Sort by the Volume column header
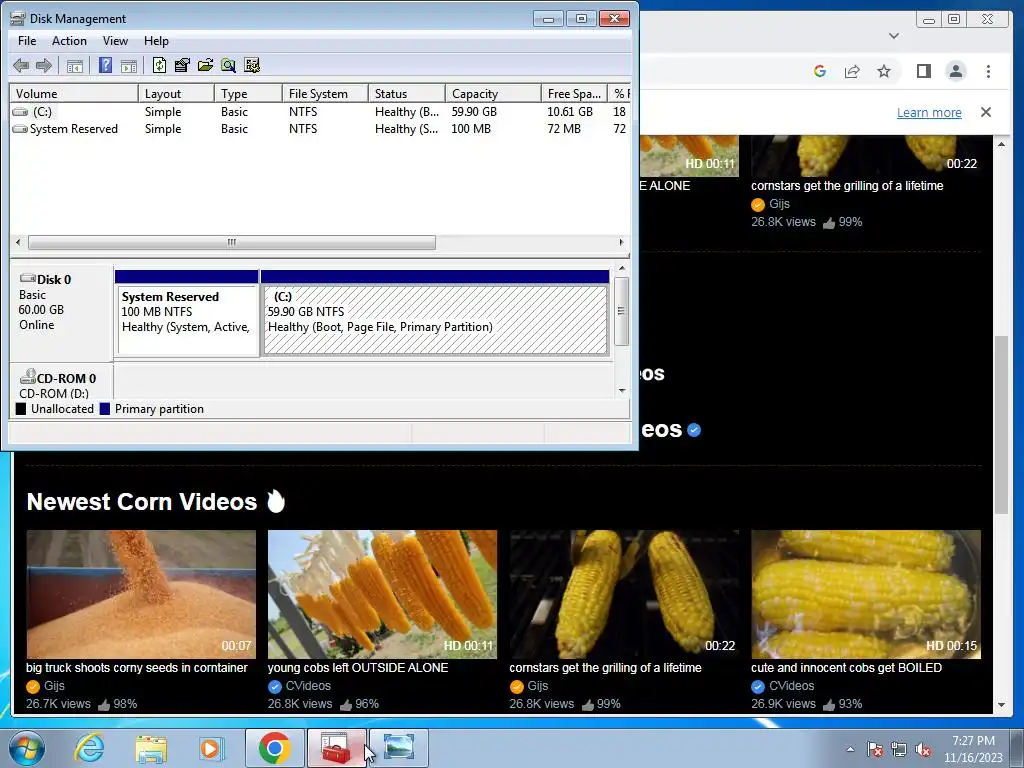 pos(74,93)
